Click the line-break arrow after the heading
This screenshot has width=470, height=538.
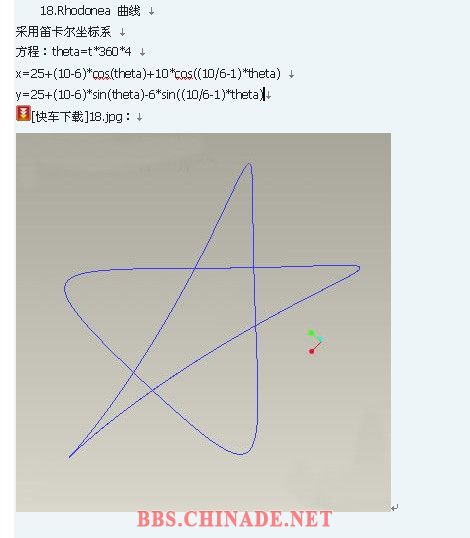(151, 11)
